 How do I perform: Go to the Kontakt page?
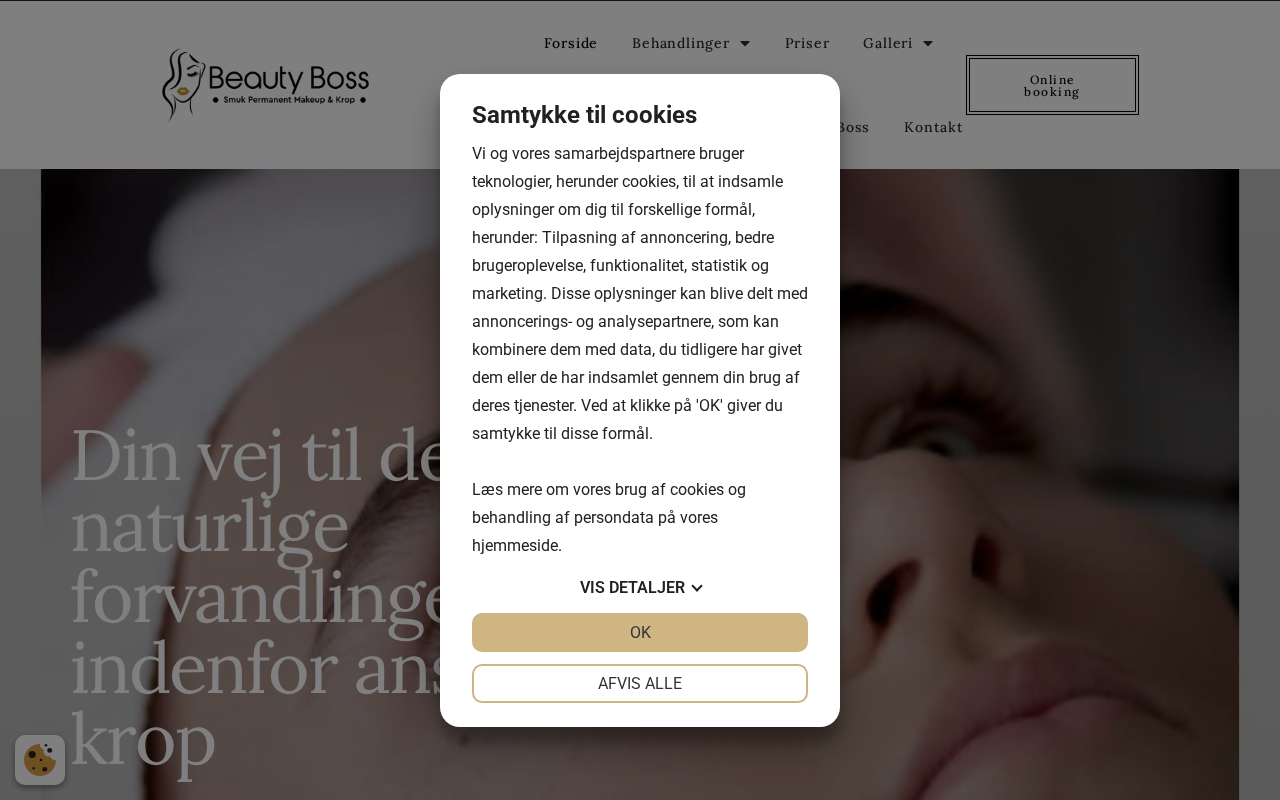tap(933, 127)
